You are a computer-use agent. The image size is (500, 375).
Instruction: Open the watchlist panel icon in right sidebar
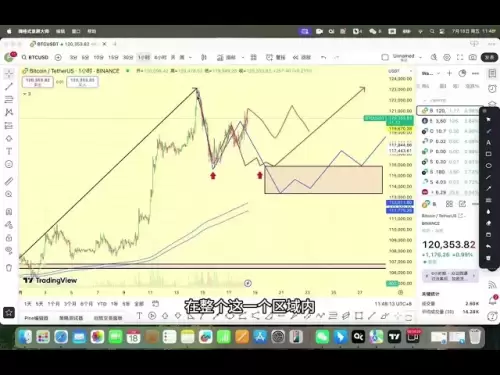(x=492, y=74)
